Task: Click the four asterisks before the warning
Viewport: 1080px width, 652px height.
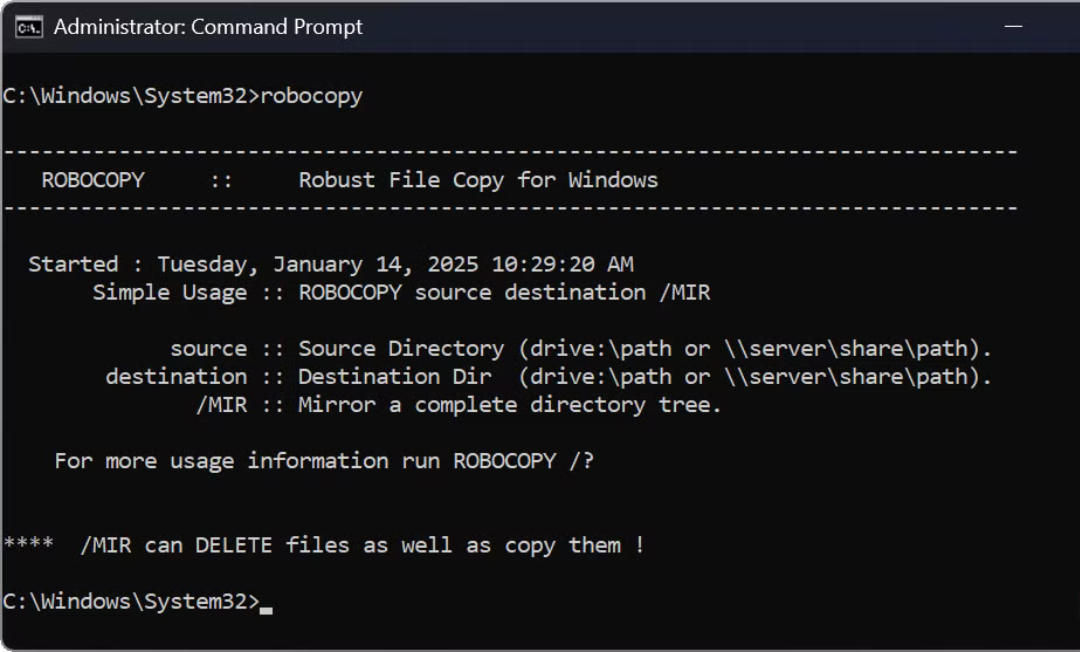Action: pyautogui.click(x=28, y=545)
